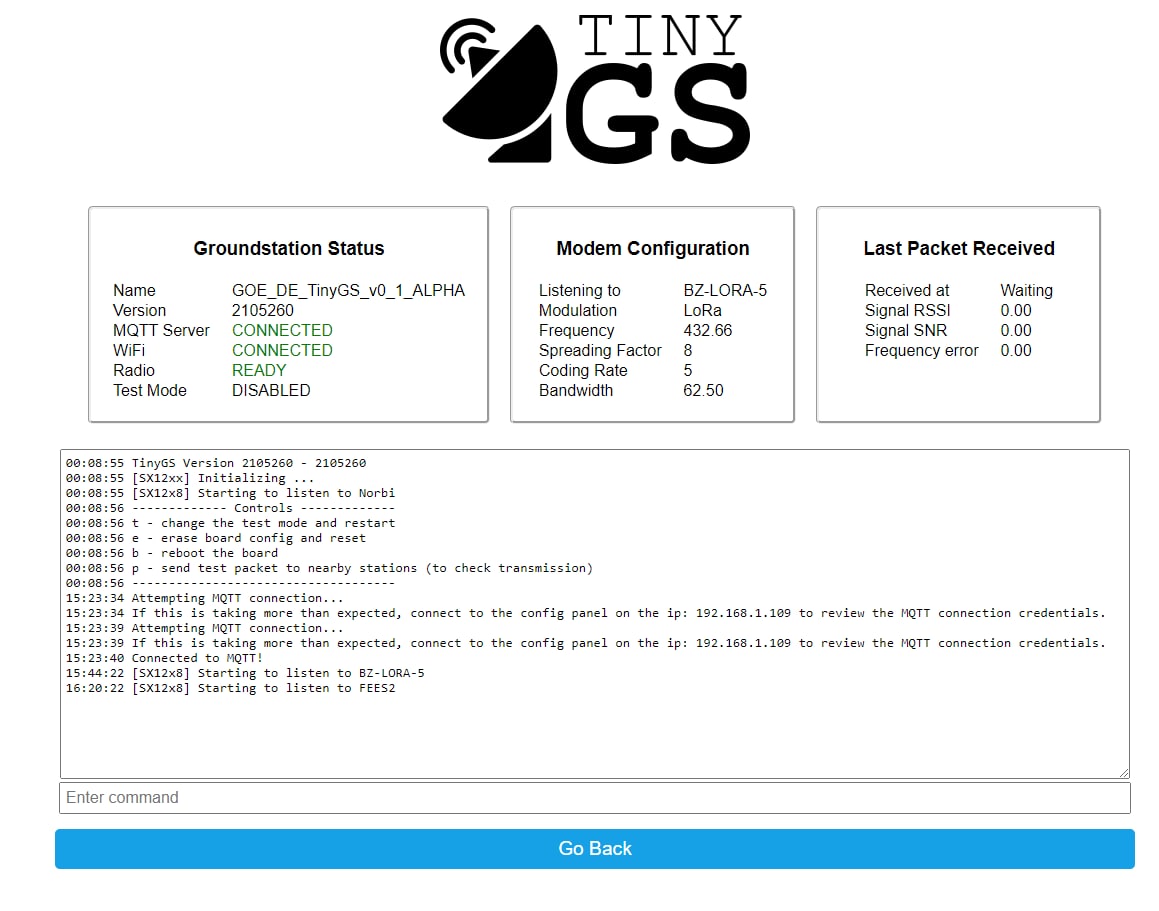Click the Modem Configuration heading

(652, 249)
